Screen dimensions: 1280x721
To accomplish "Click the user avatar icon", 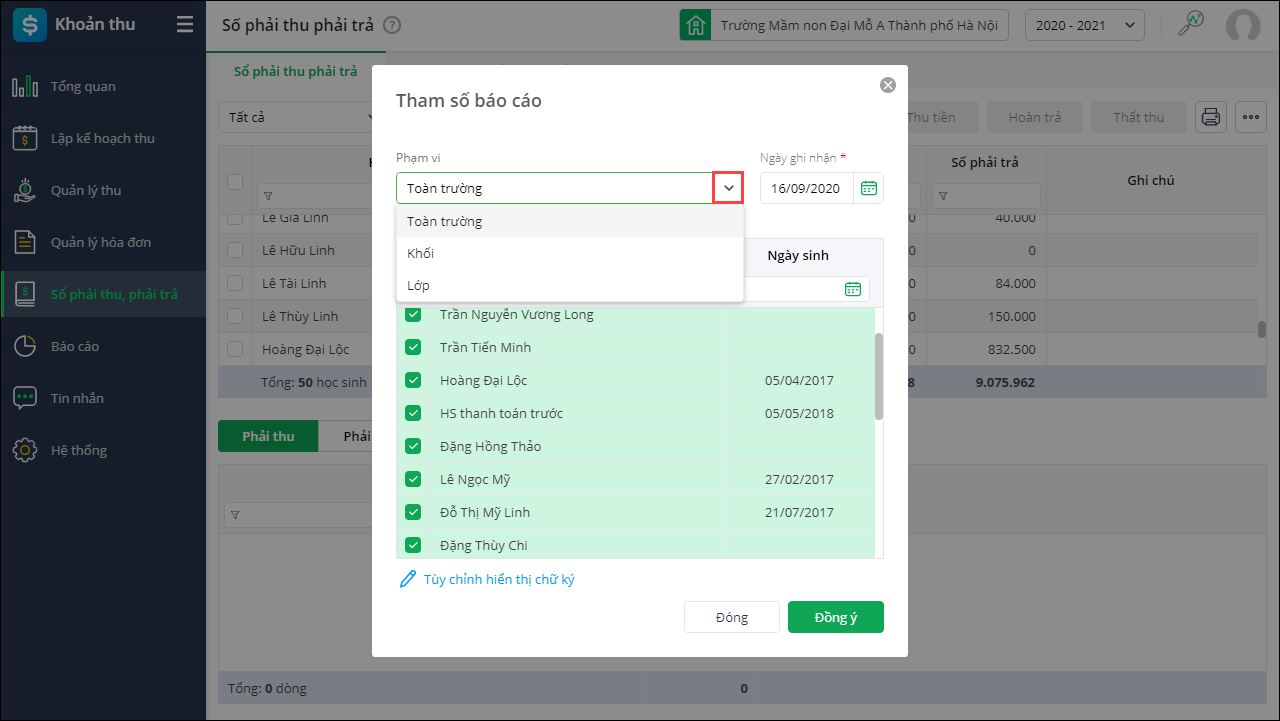I will pos(1243,25).
